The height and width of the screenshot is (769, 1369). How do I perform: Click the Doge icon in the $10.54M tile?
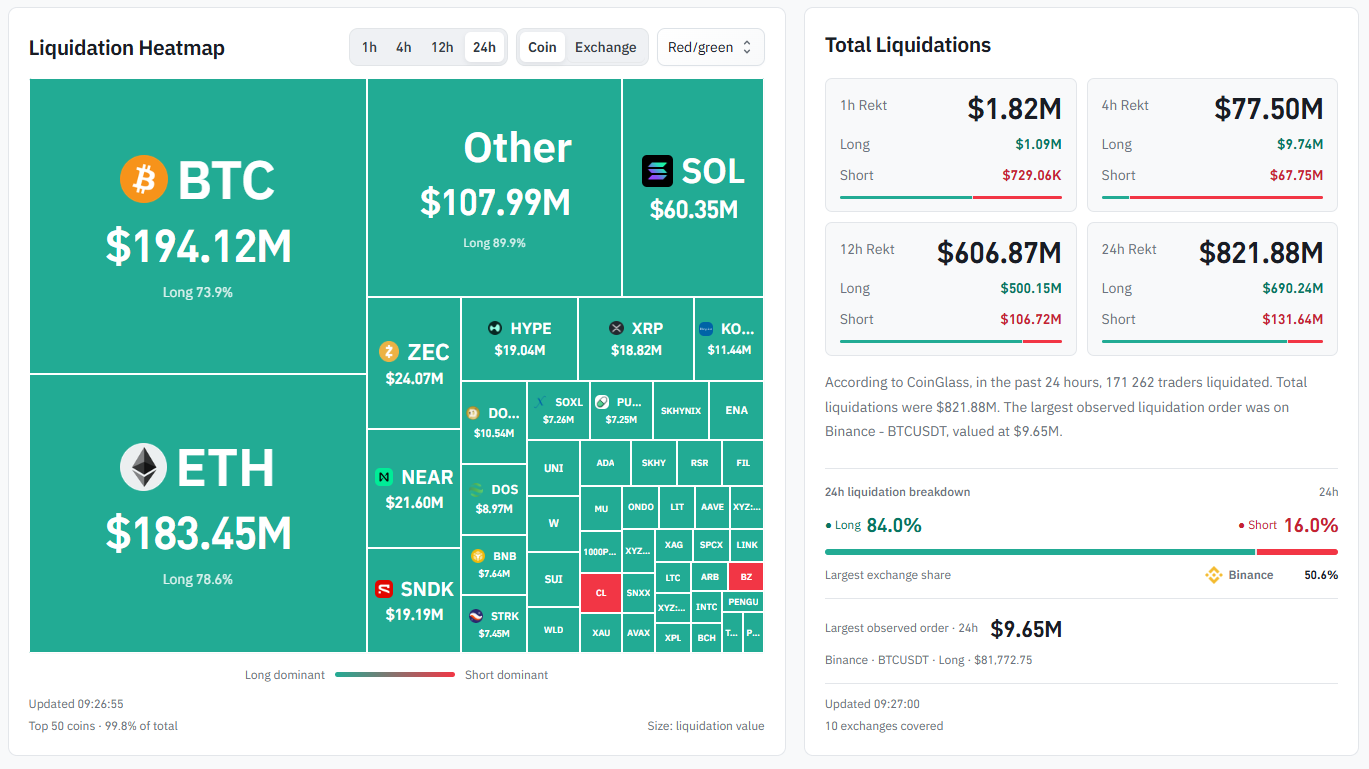(472, 413)
